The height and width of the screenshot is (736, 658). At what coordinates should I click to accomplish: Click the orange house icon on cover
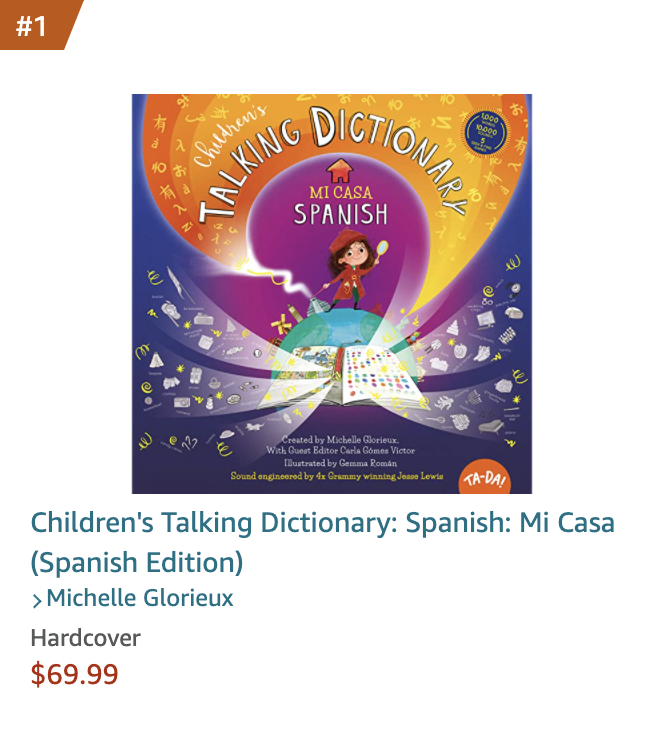point(340,170)
